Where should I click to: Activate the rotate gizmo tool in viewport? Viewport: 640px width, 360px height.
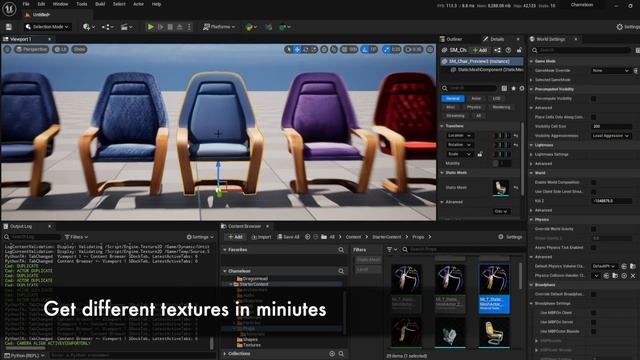[306, 49]
